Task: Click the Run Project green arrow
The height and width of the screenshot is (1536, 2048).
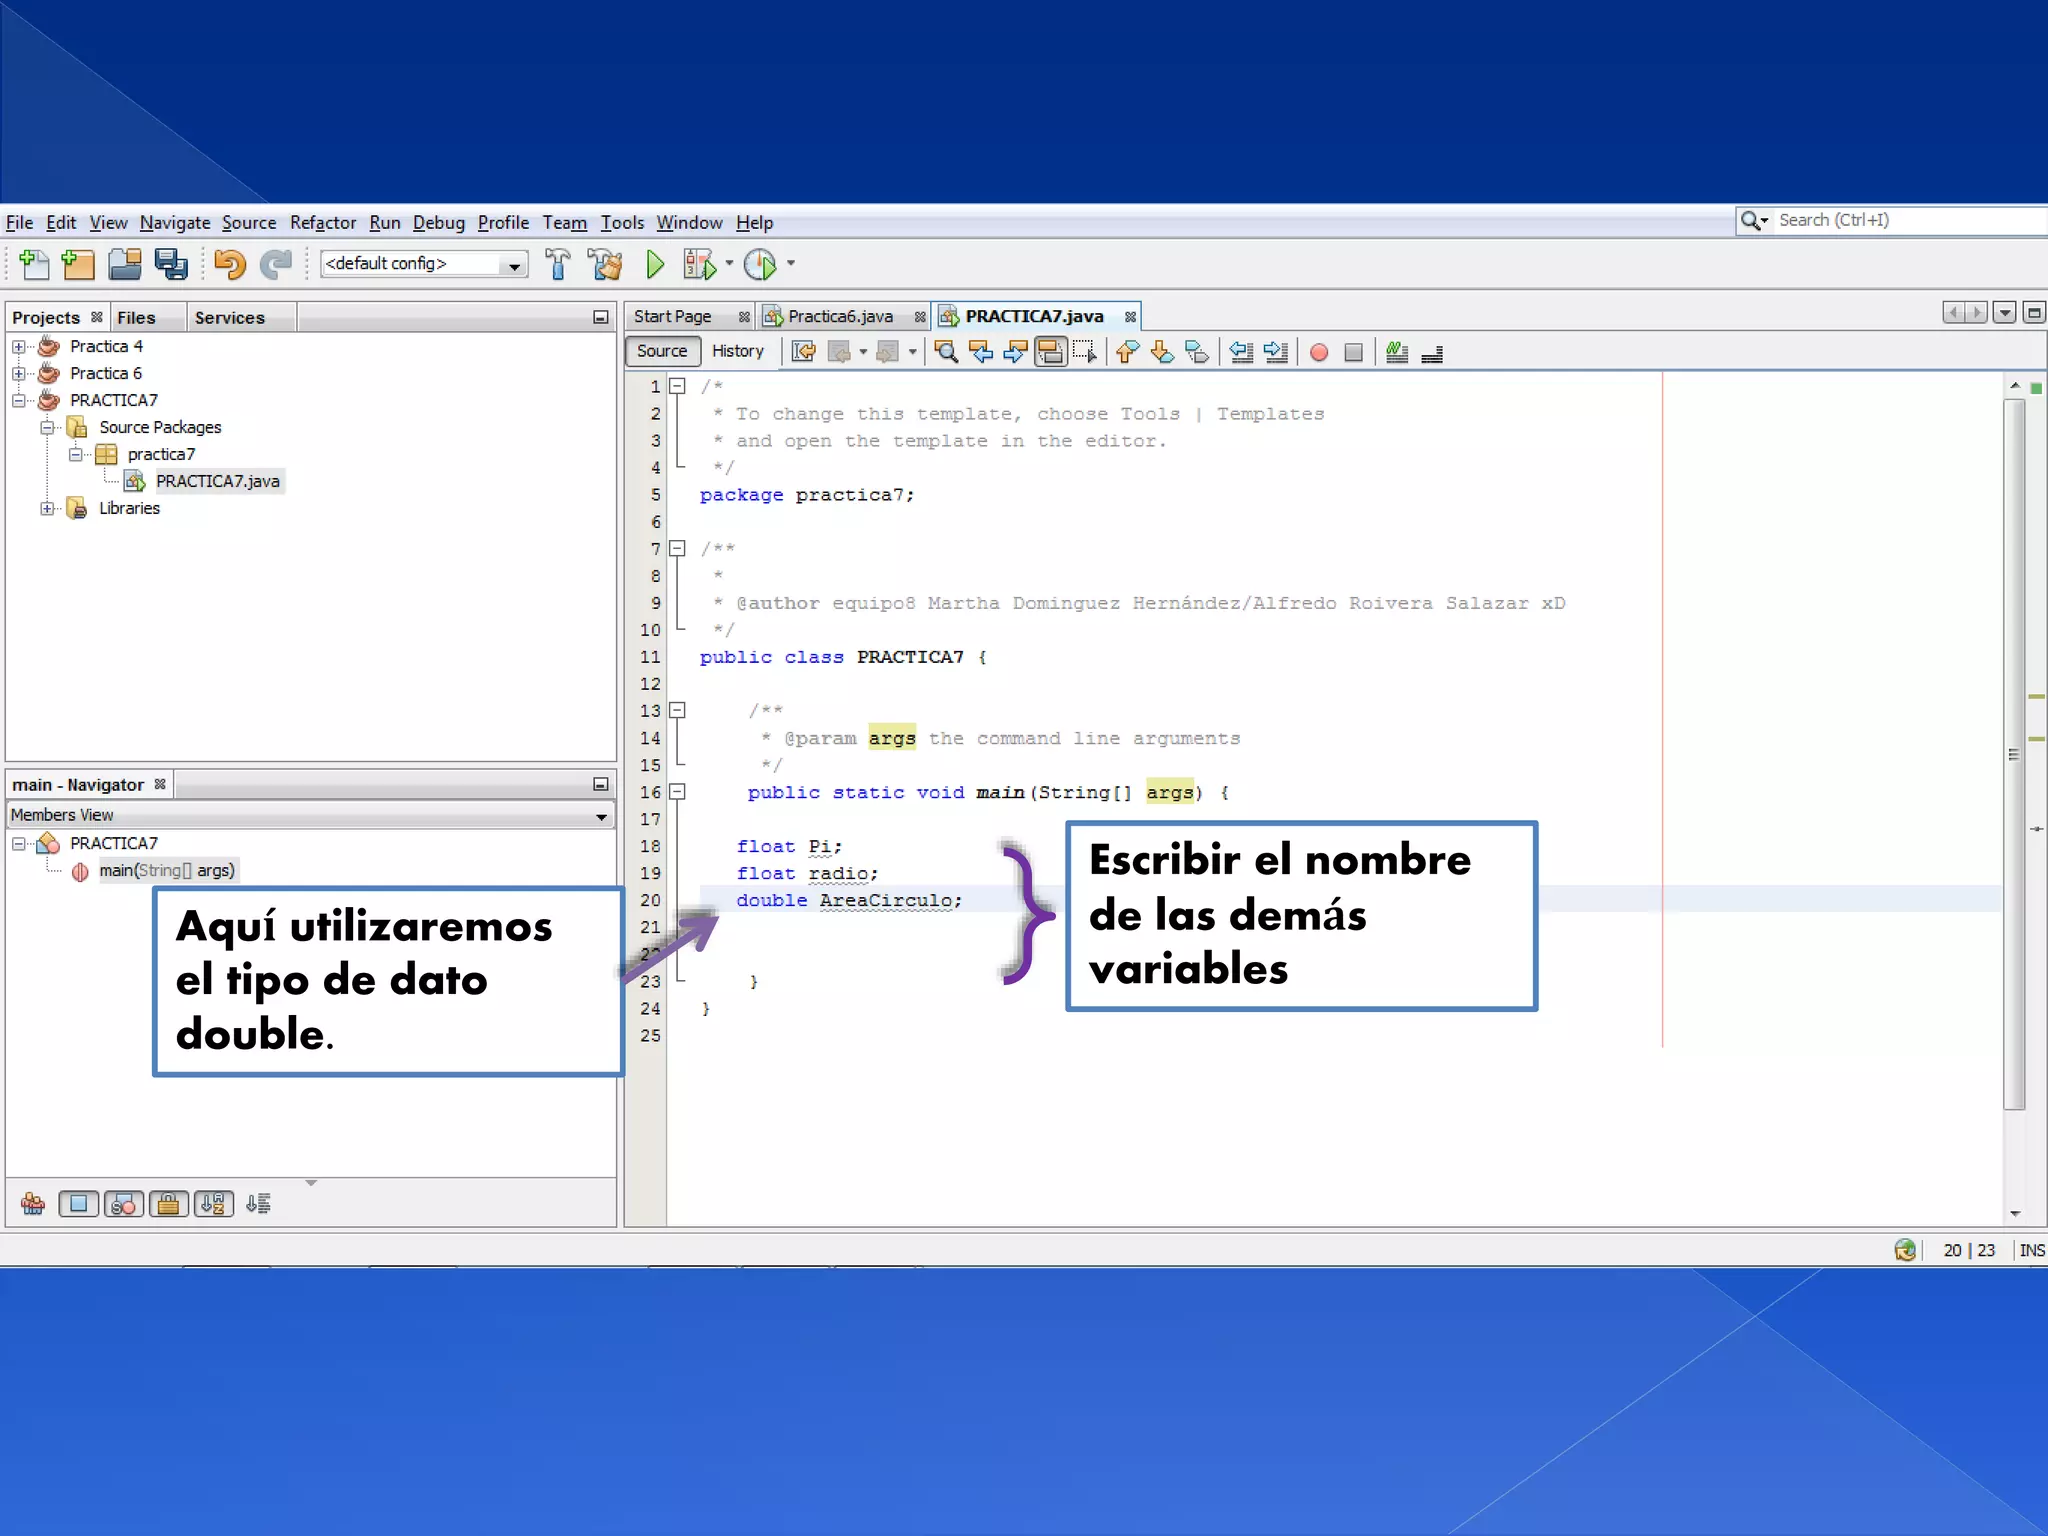Action: (x=655, y=264)
